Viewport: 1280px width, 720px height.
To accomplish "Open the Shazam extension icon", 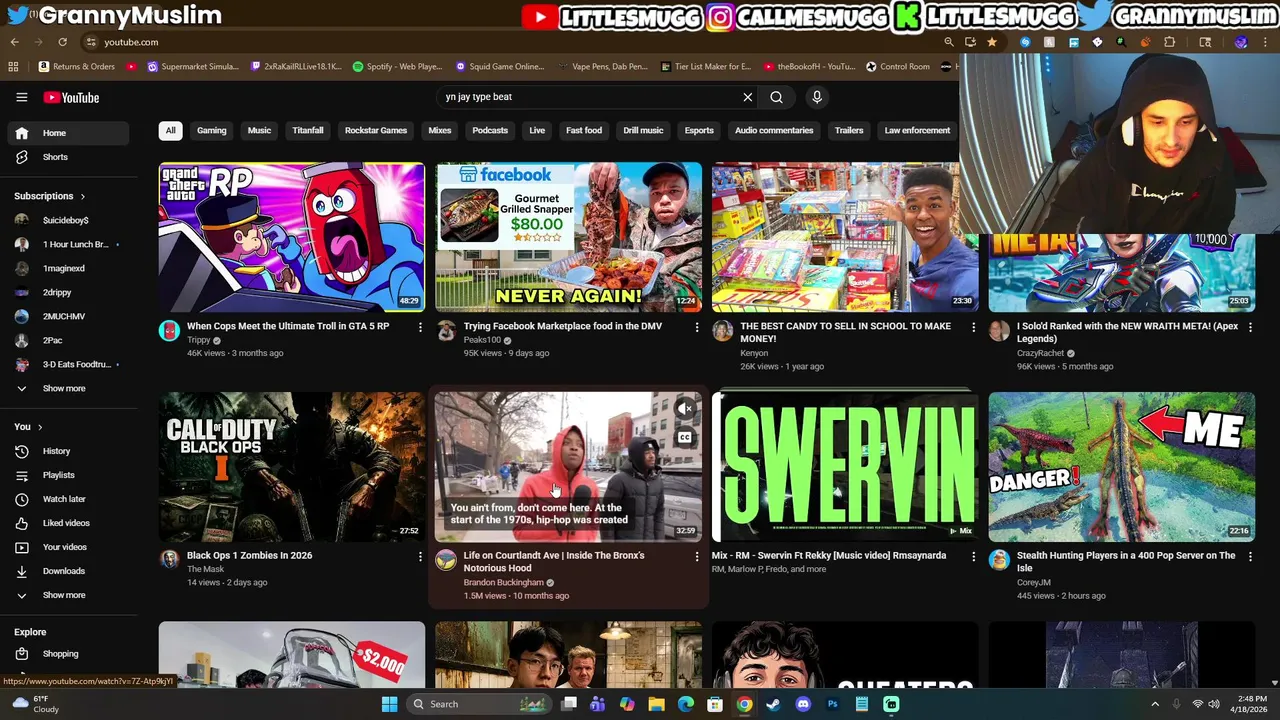I will (x=1025, y=42).
